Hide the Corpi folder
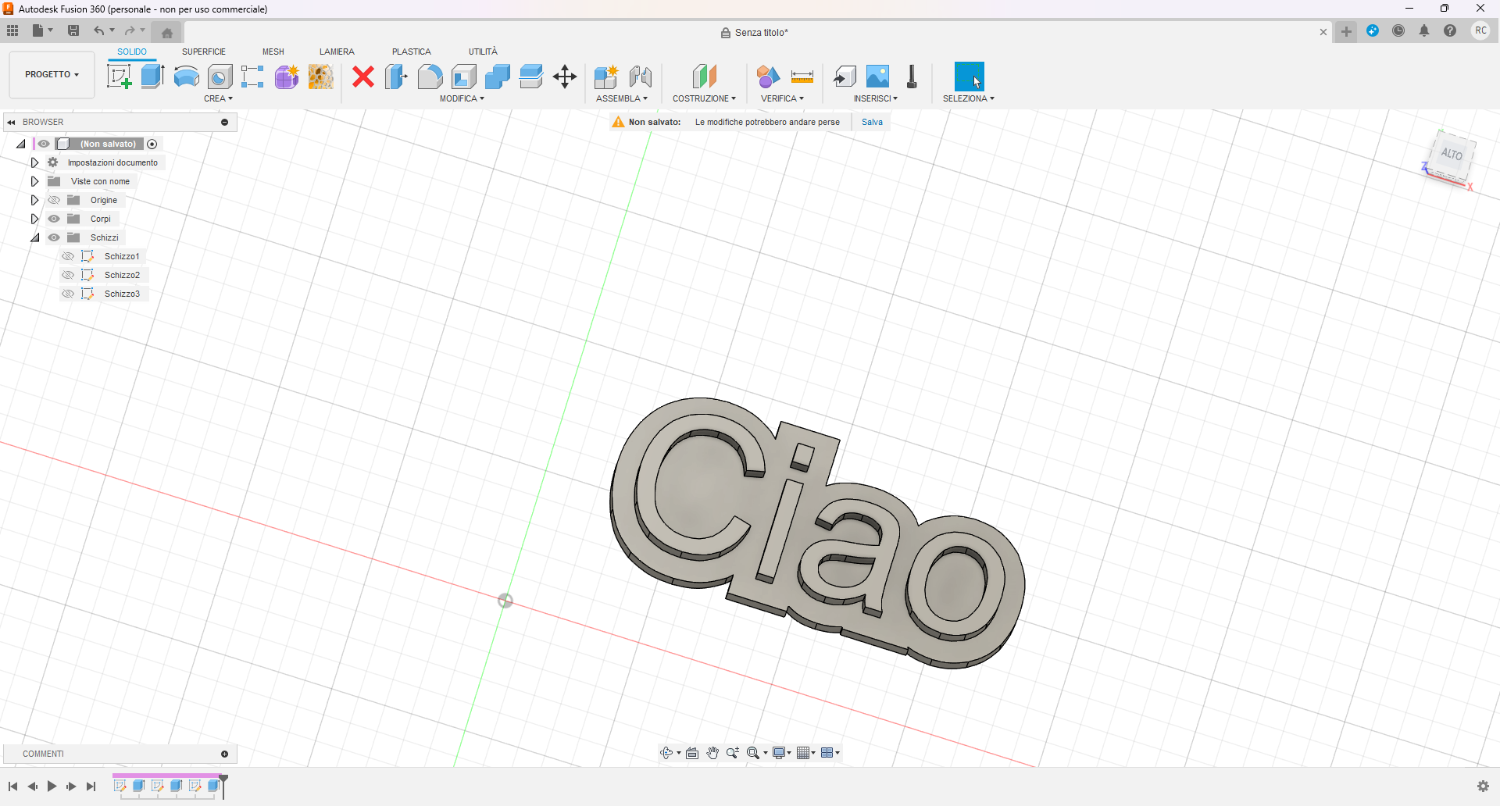This screenshot has height=806, width=1500. point(54,219)
